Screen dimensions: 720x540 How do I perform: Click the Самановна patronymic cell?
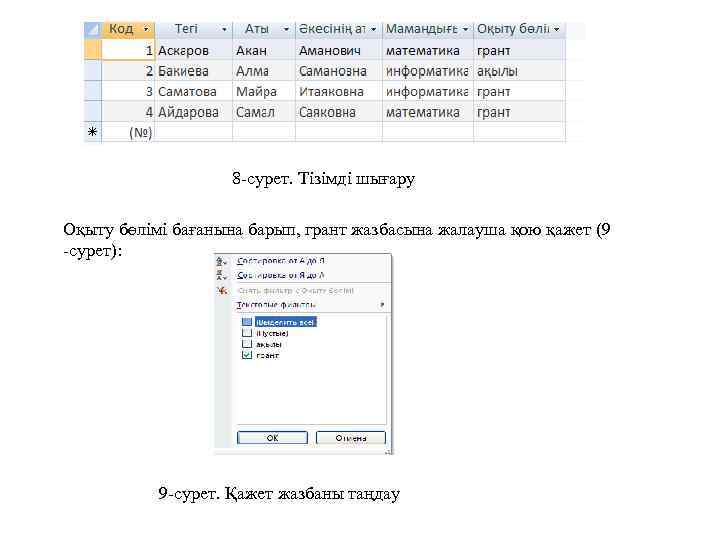pos(339,71)
